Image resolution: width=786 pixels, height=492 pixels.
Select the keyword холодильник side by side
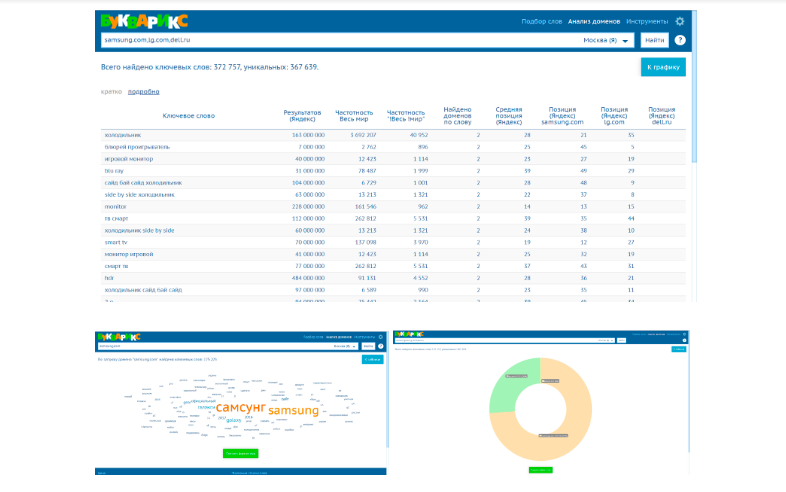[139, 231]
